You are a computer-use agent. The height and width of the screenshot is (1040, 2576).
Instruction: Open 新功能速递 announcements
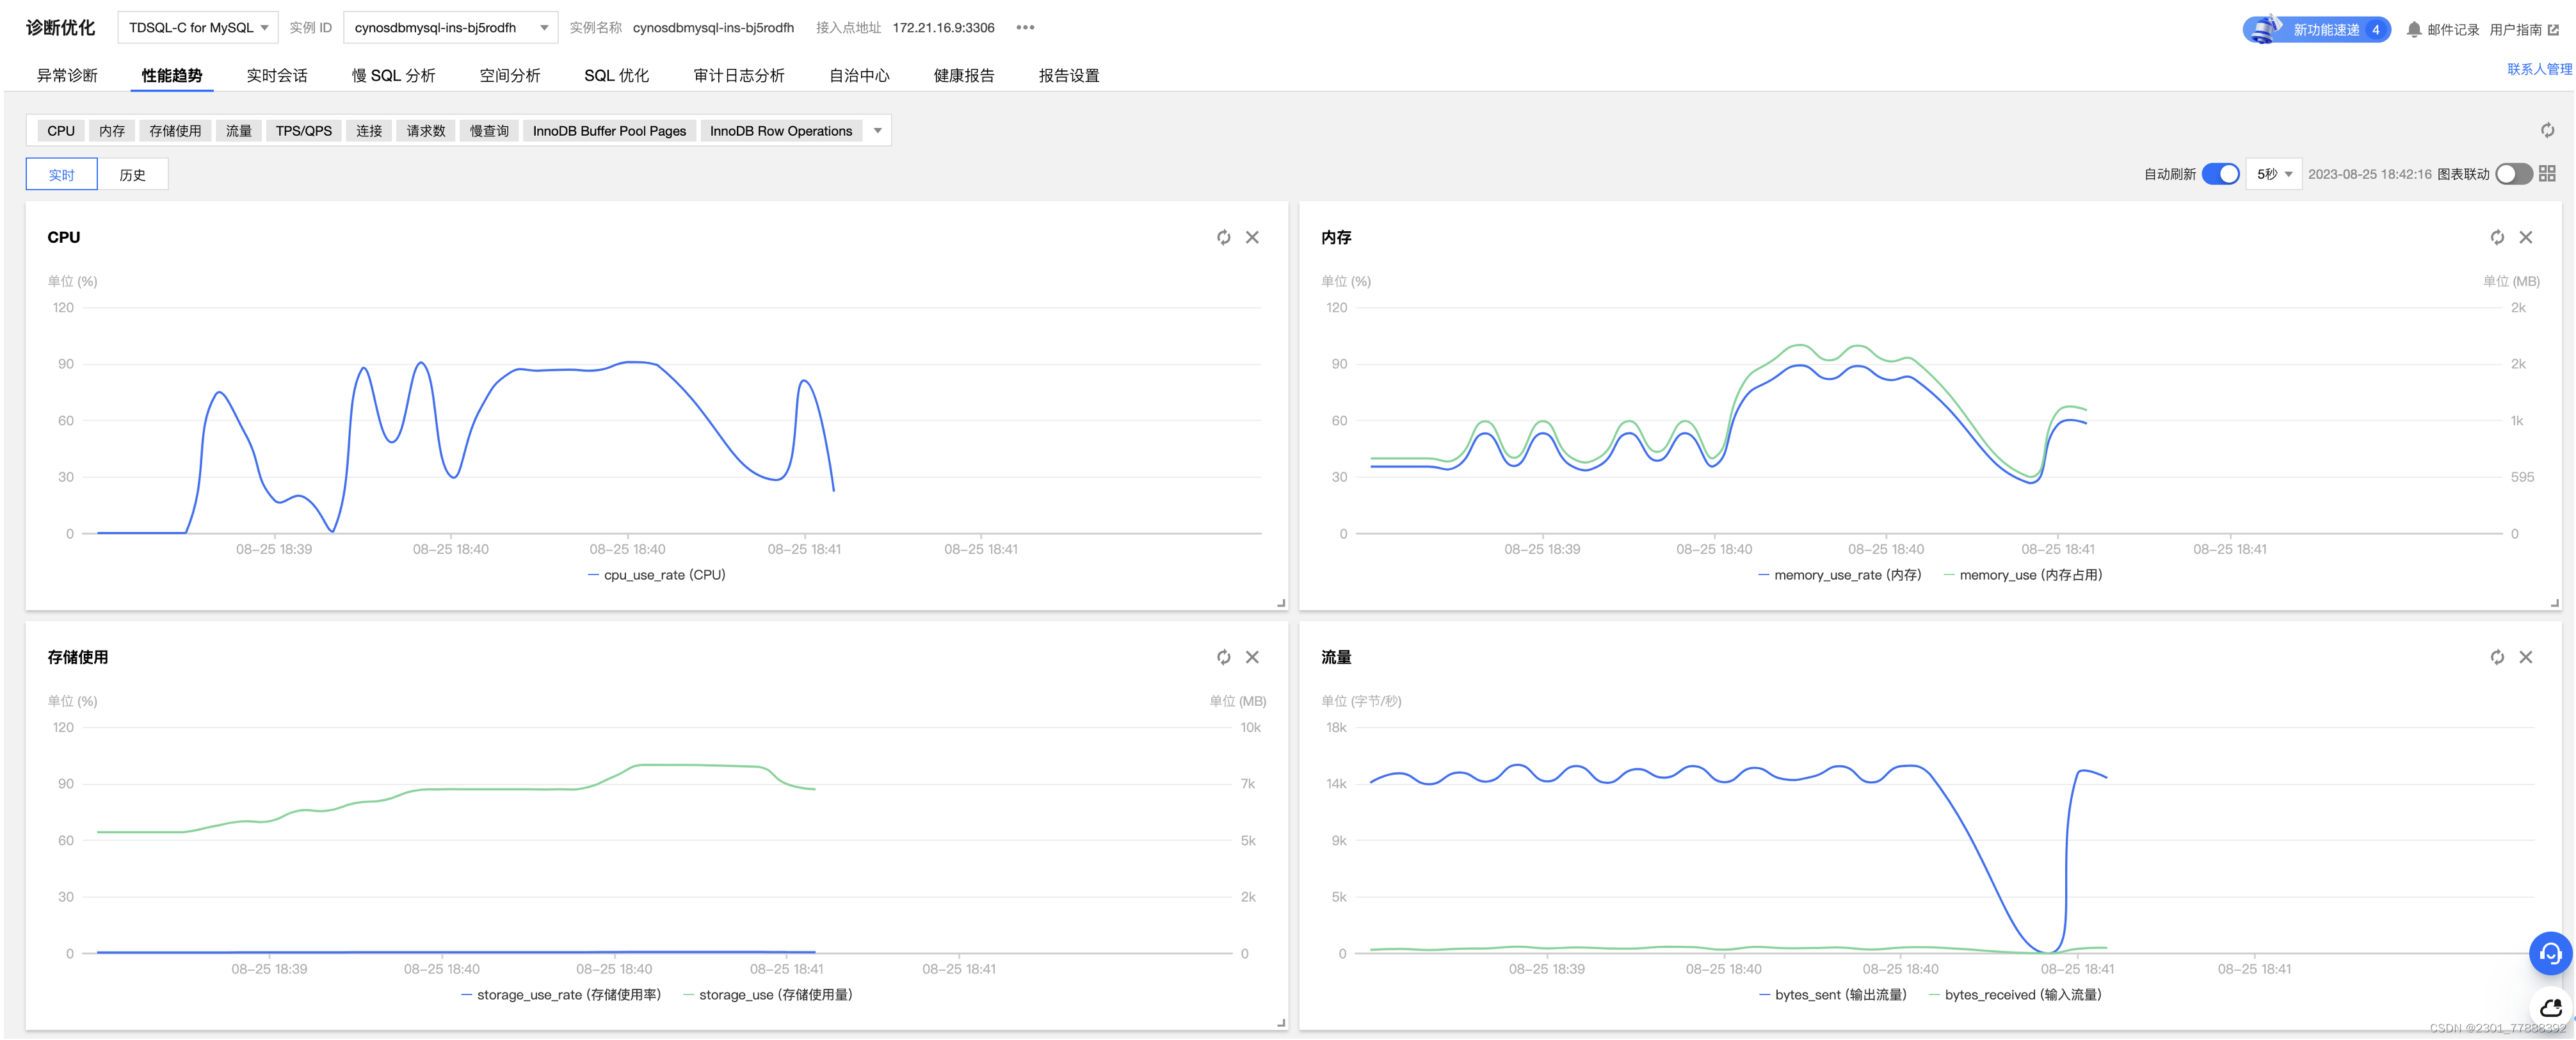click(2316, 29)
